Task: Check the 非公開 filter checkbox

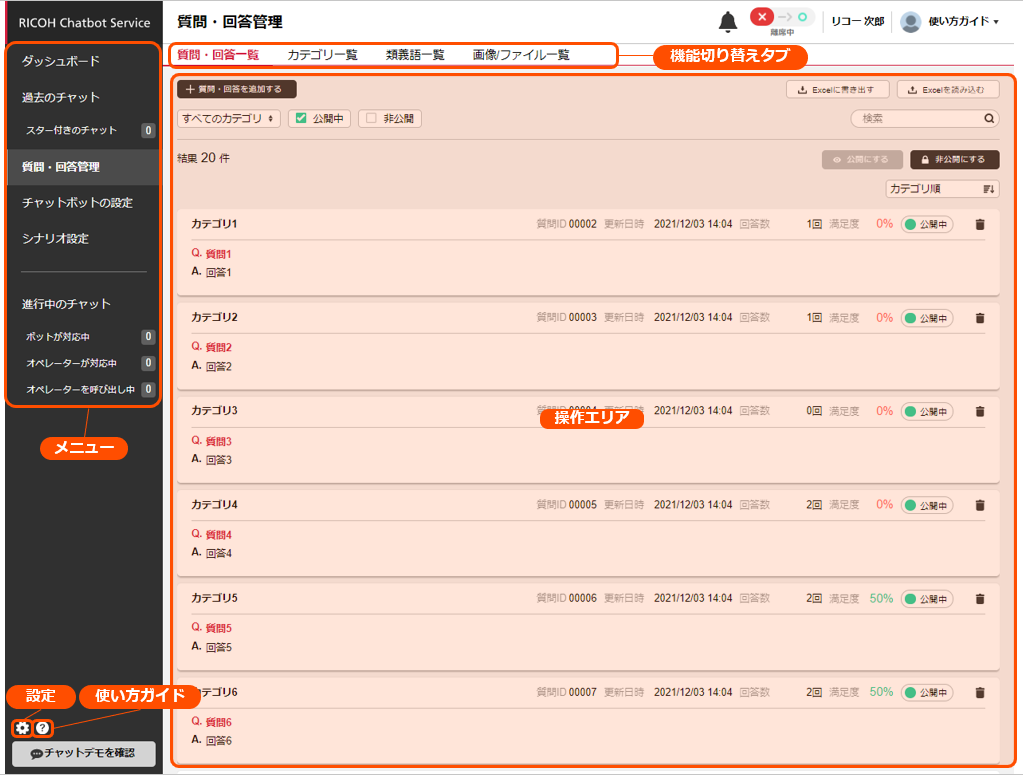Action: point(371,118)
